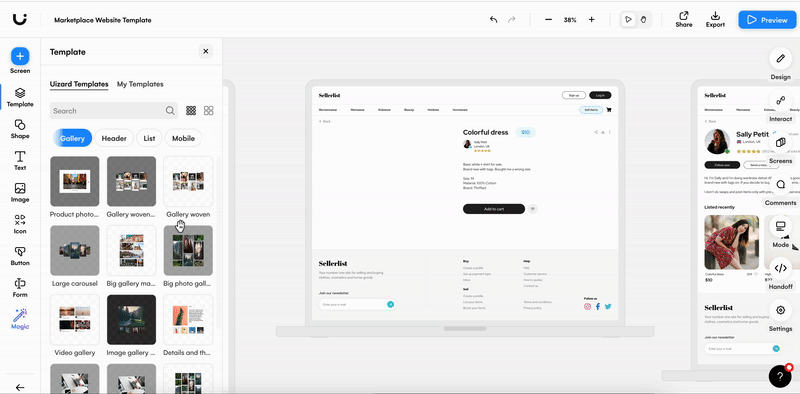Click the Log in button on canvas
The width and height of the screenshot is (800, 394).
pyautogui.click(x=600, y=95)
